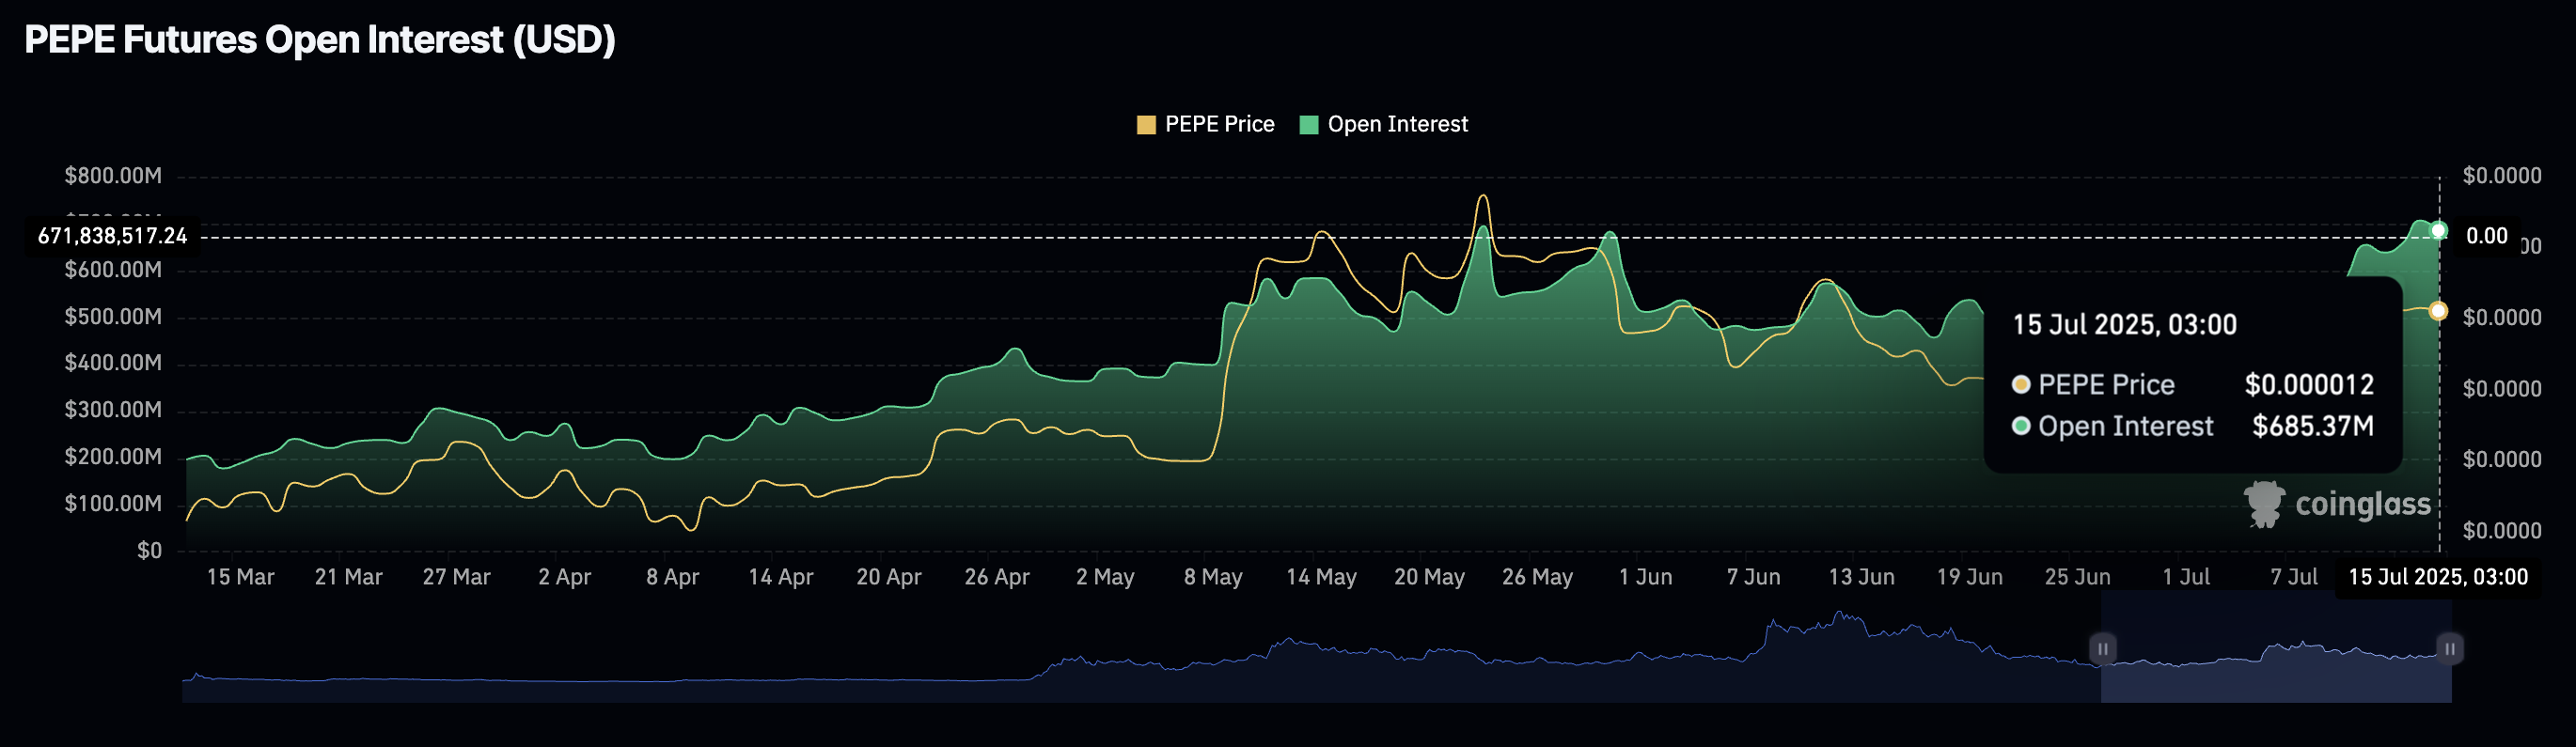This screenshot has width=2576, height=747.
Task: Grab the left range slider handle
Action: tap(2102, 648)
